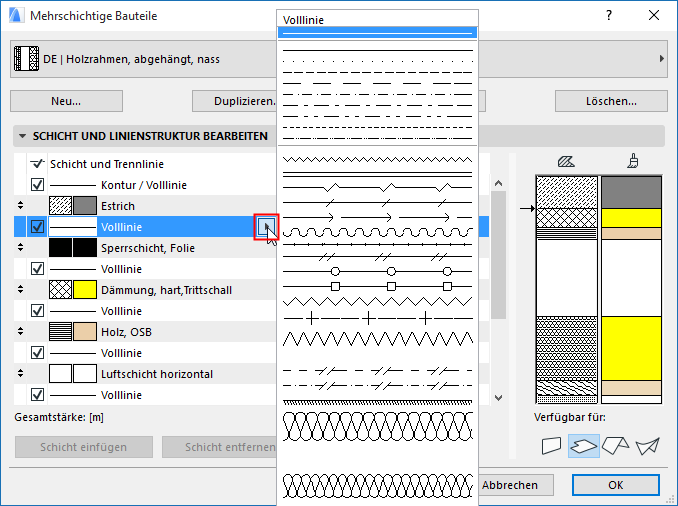Screen dimensions: 678x506
Task: Confirm with the OK button
Action: pyautogui.click(x=616, y=485)
